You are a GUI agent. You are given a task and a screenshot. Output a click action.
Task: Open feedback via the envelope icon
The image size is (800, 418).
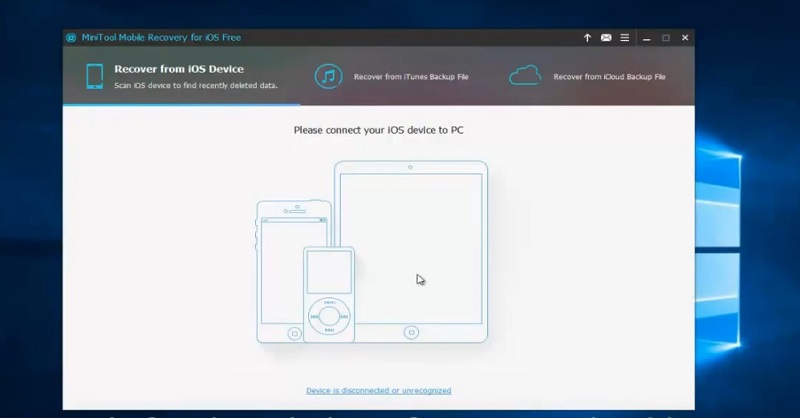pos(606,38)
